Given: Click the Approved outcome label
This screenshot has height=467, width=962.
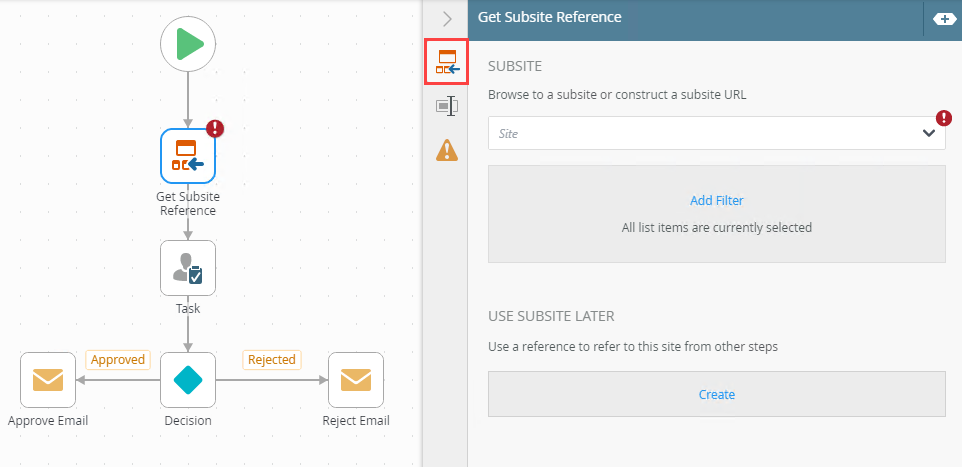Looking at the screenshot, I should (117, 359).
